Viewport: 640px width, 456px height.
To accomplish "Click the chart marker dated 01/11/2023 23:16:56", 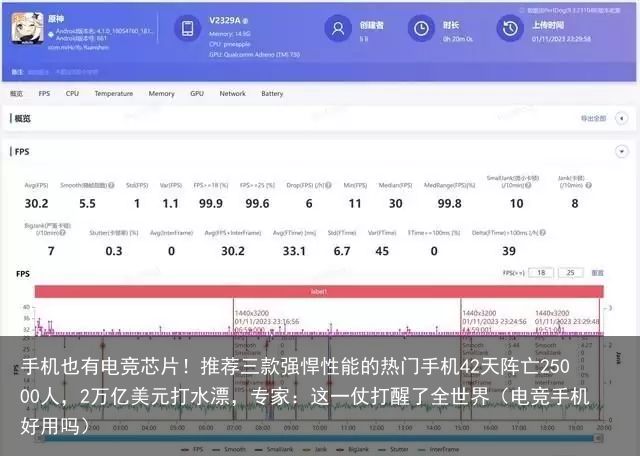I will [x=267, y=322].
